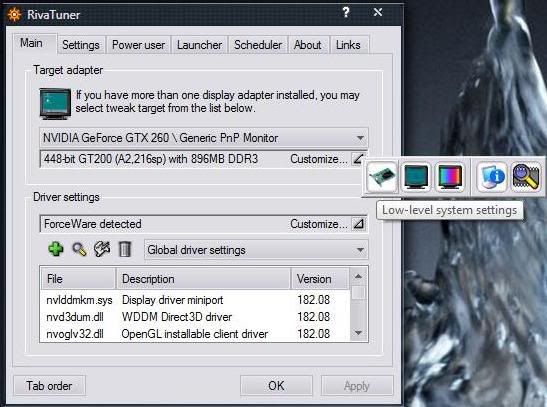Expand Customize arrow next to 448-bit GT200
The width and height of the screenshot is (547, 407).
click(x=358, y=159)
